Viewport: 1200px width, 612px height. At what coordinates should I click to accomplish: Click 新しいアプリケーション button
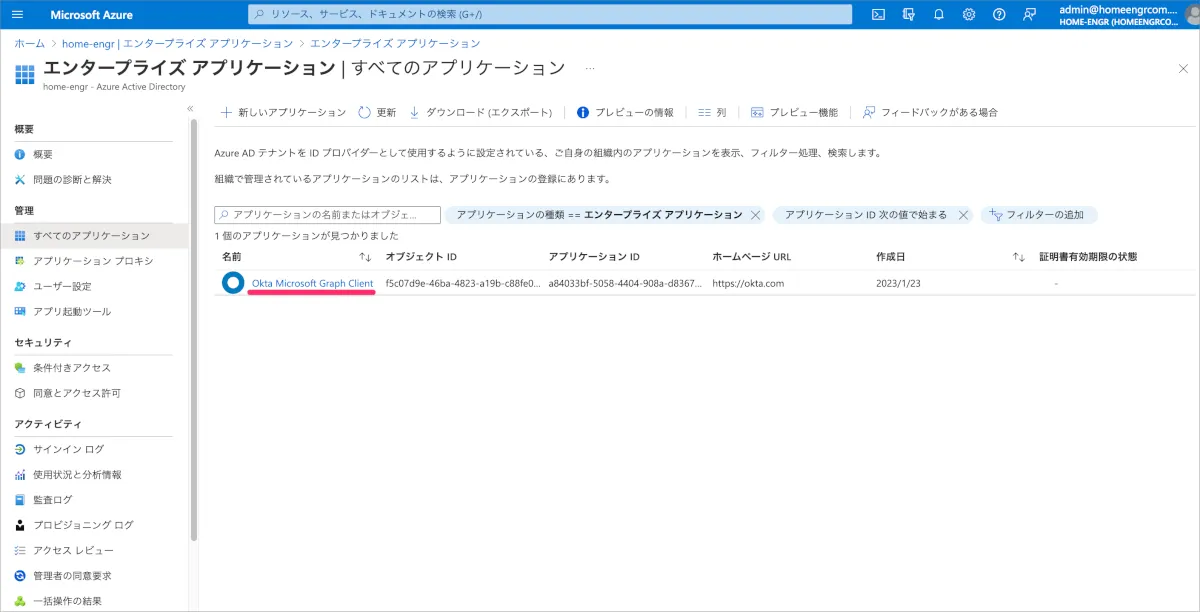pyautogui.click(x=283, y=113)
